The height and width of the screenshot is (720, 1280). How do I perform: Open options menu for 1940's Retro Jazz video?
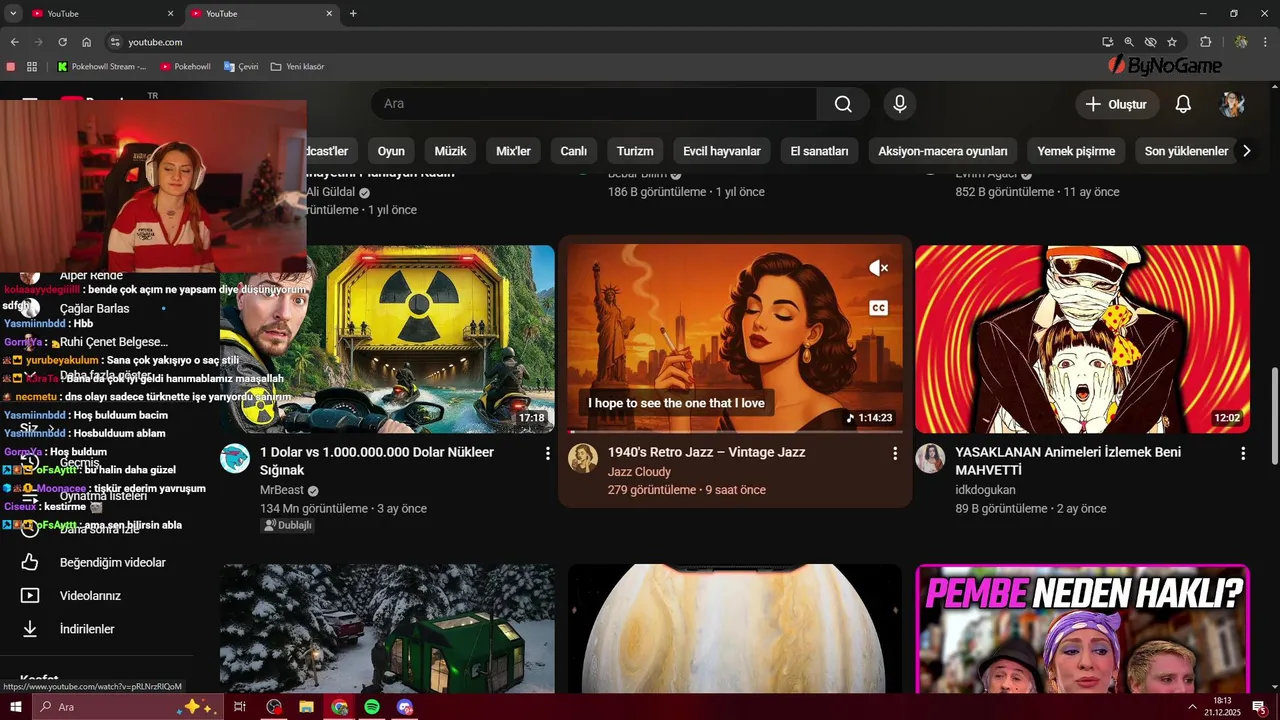(x=895, y=453)
